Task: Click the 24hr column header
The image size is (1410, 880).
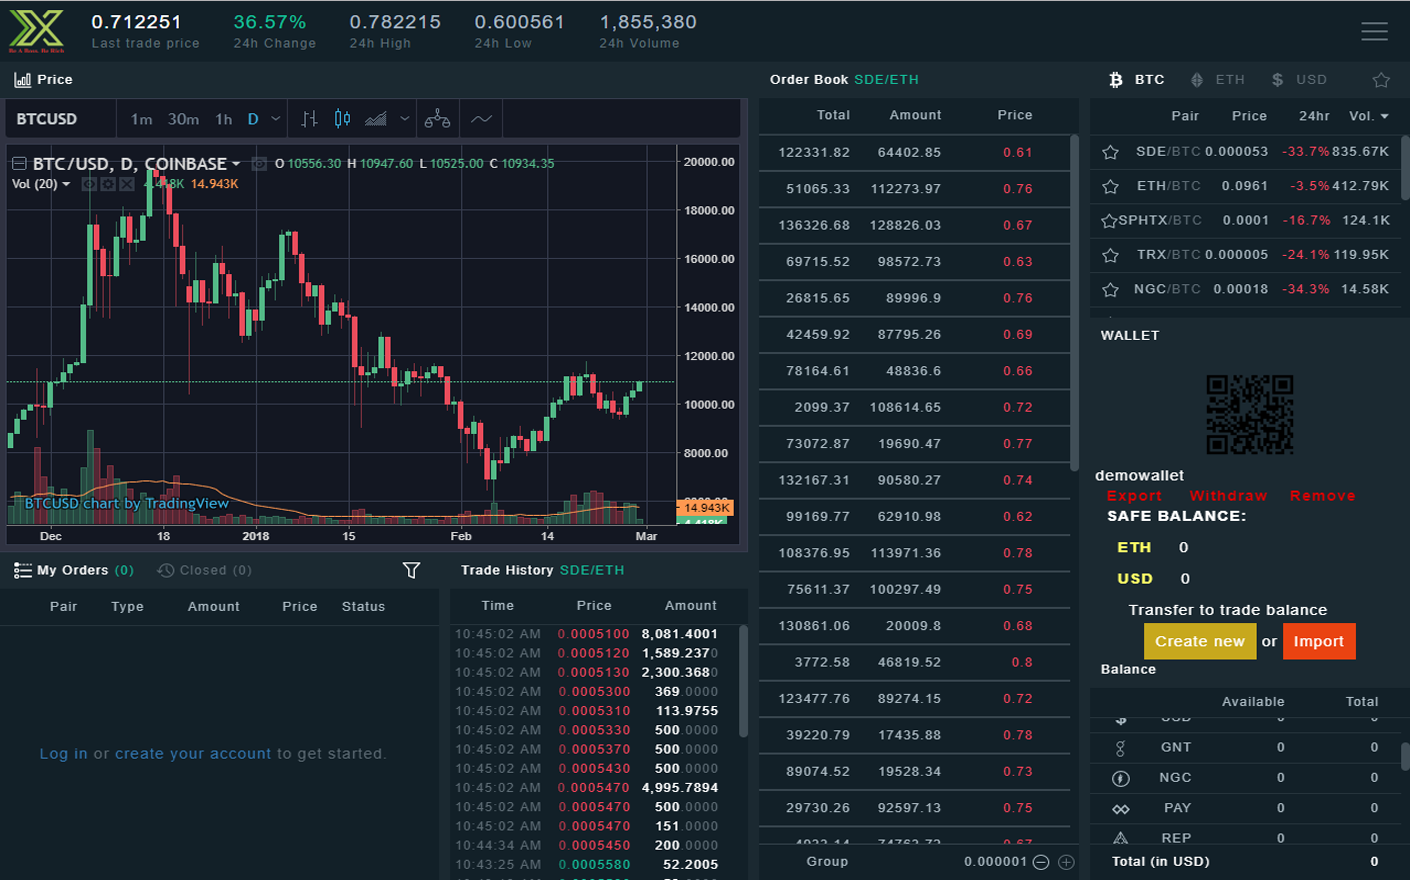Action: pos(1314,116)
